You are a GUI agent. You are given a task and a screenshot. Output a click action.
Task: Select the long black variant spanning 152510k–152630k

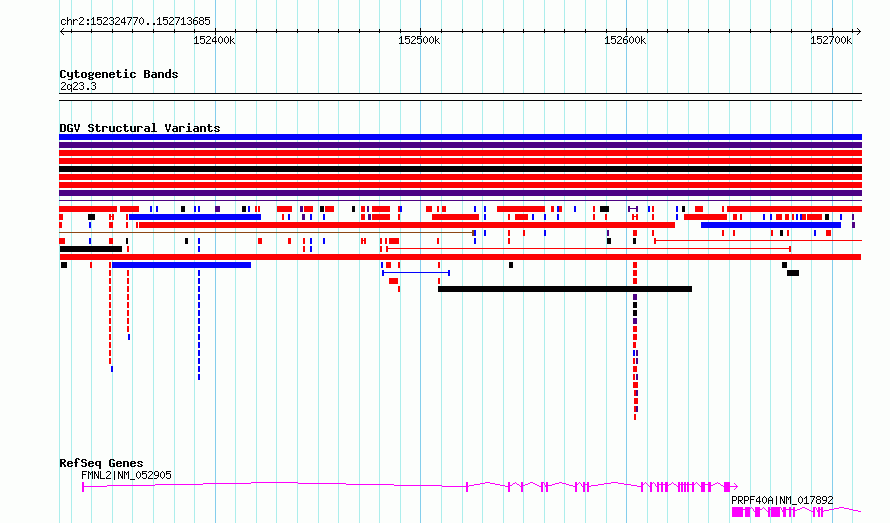pyautogui.click(x=565, y=289)
